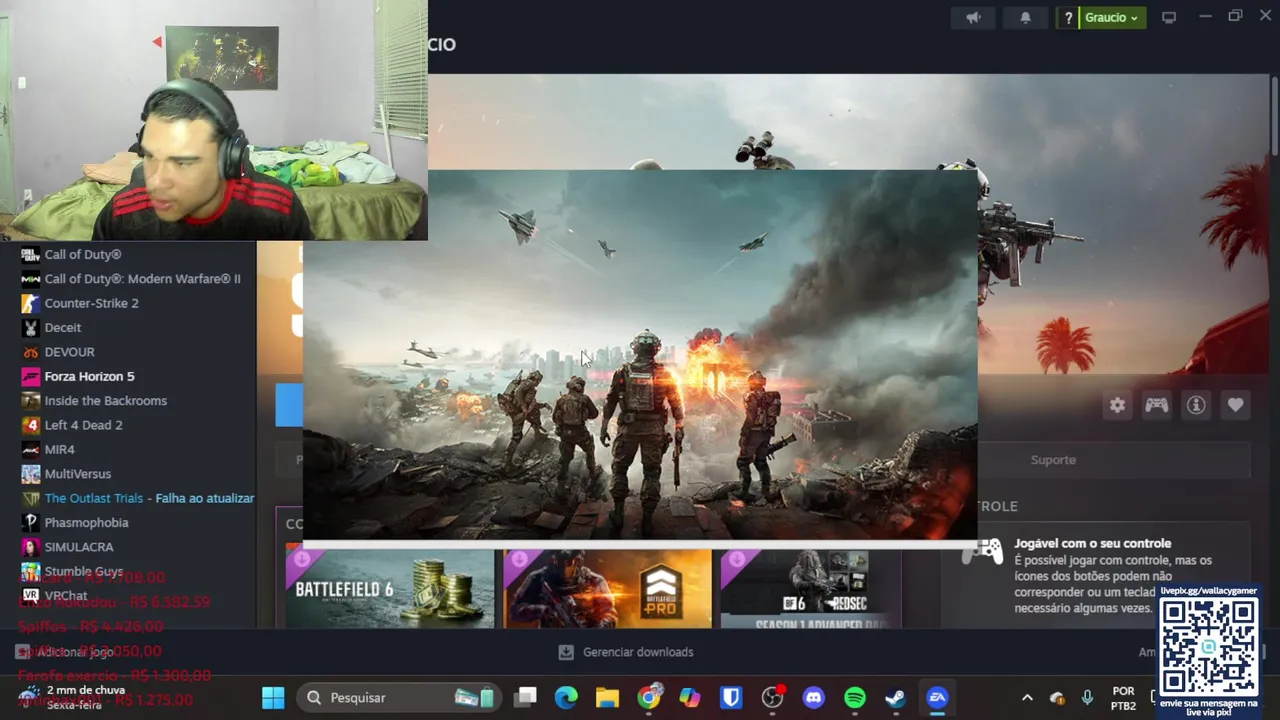The width and height of the screenshot is (1280, 720).
Task: Open EA app from taskbar
Action: [937, 698]
